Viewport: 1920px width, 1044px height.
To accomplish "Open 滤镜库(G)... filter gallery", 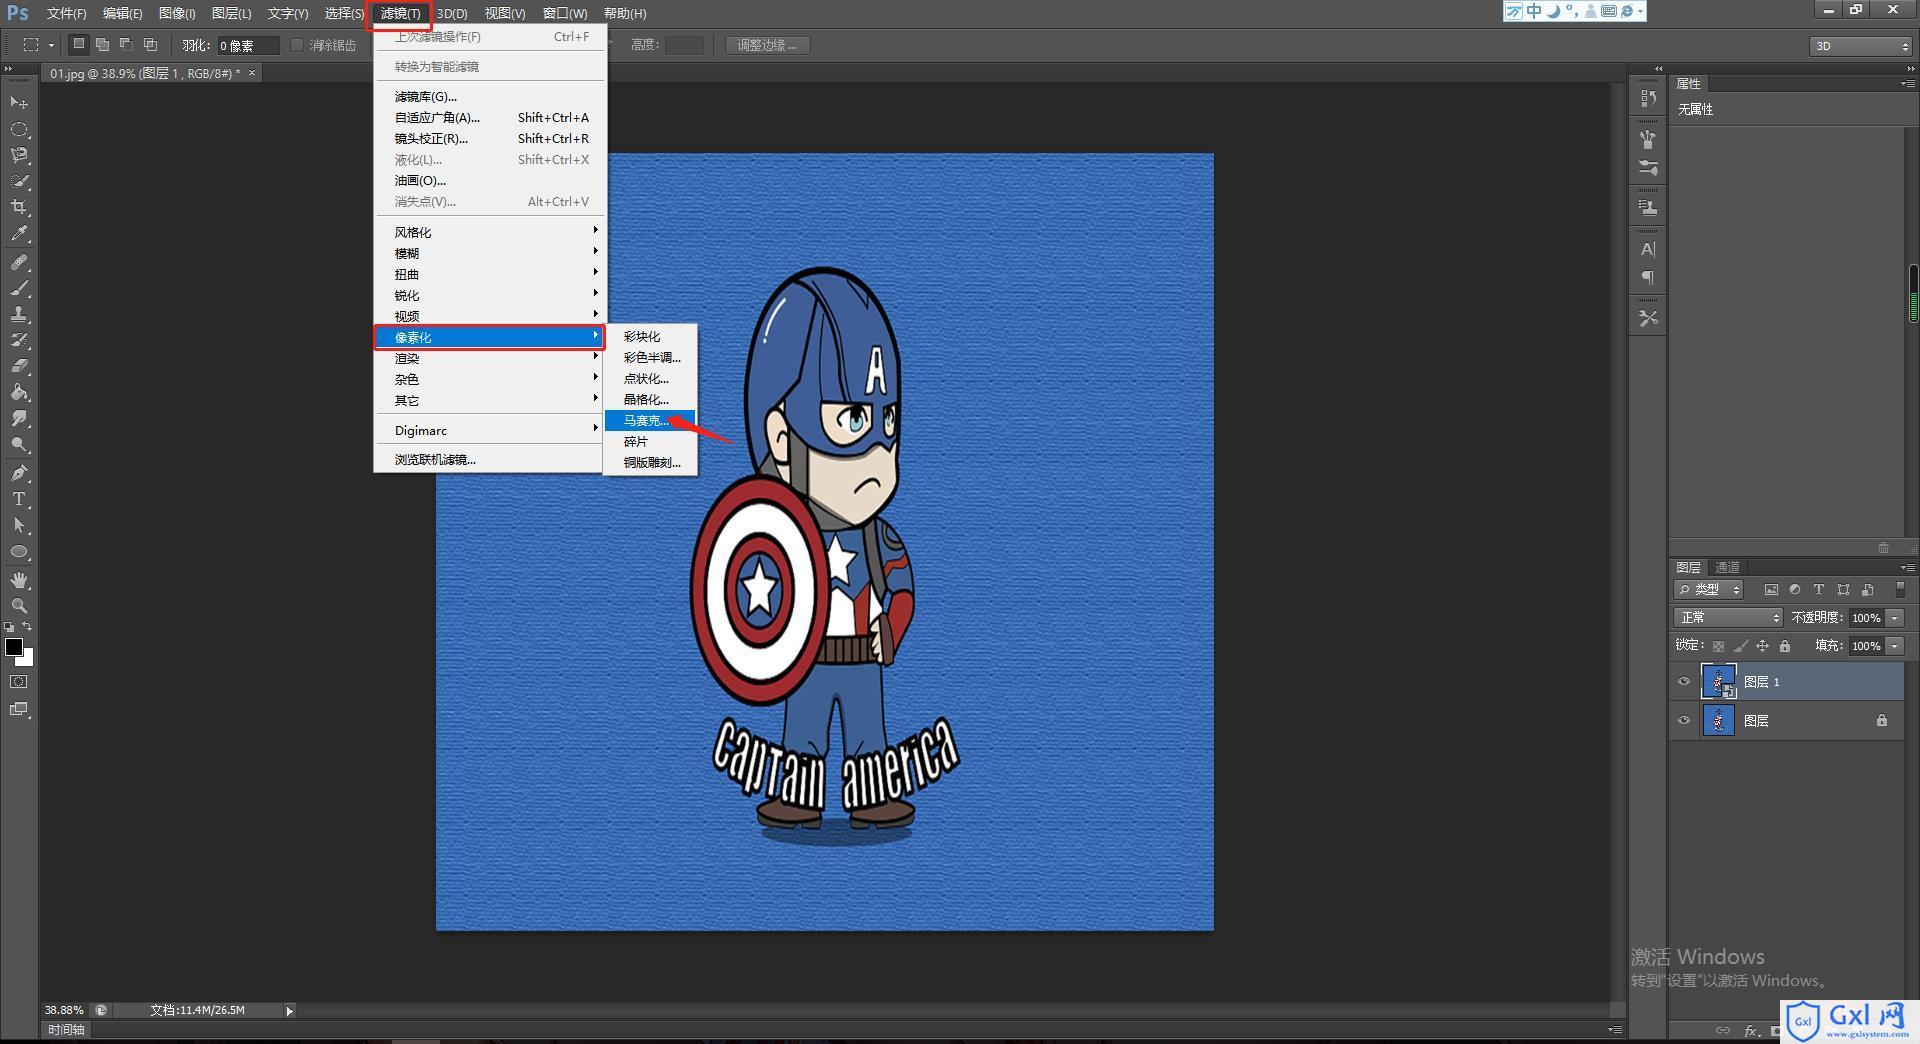I will (490, 96).
